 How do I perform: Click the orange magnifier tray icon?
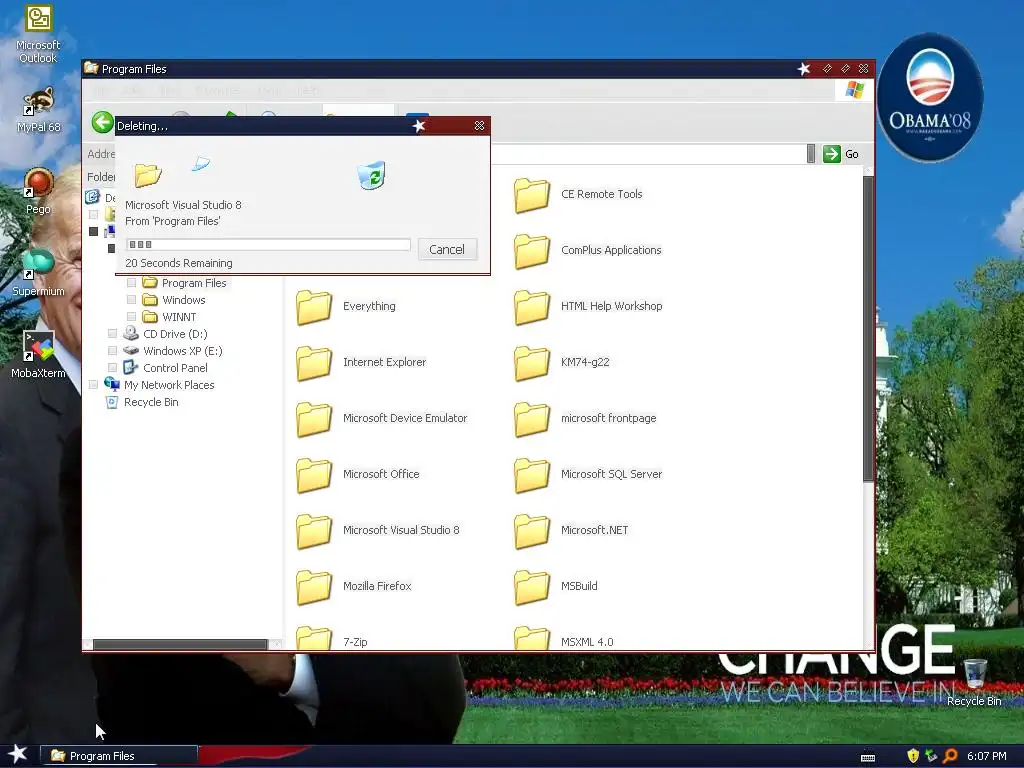pos(950,756)
